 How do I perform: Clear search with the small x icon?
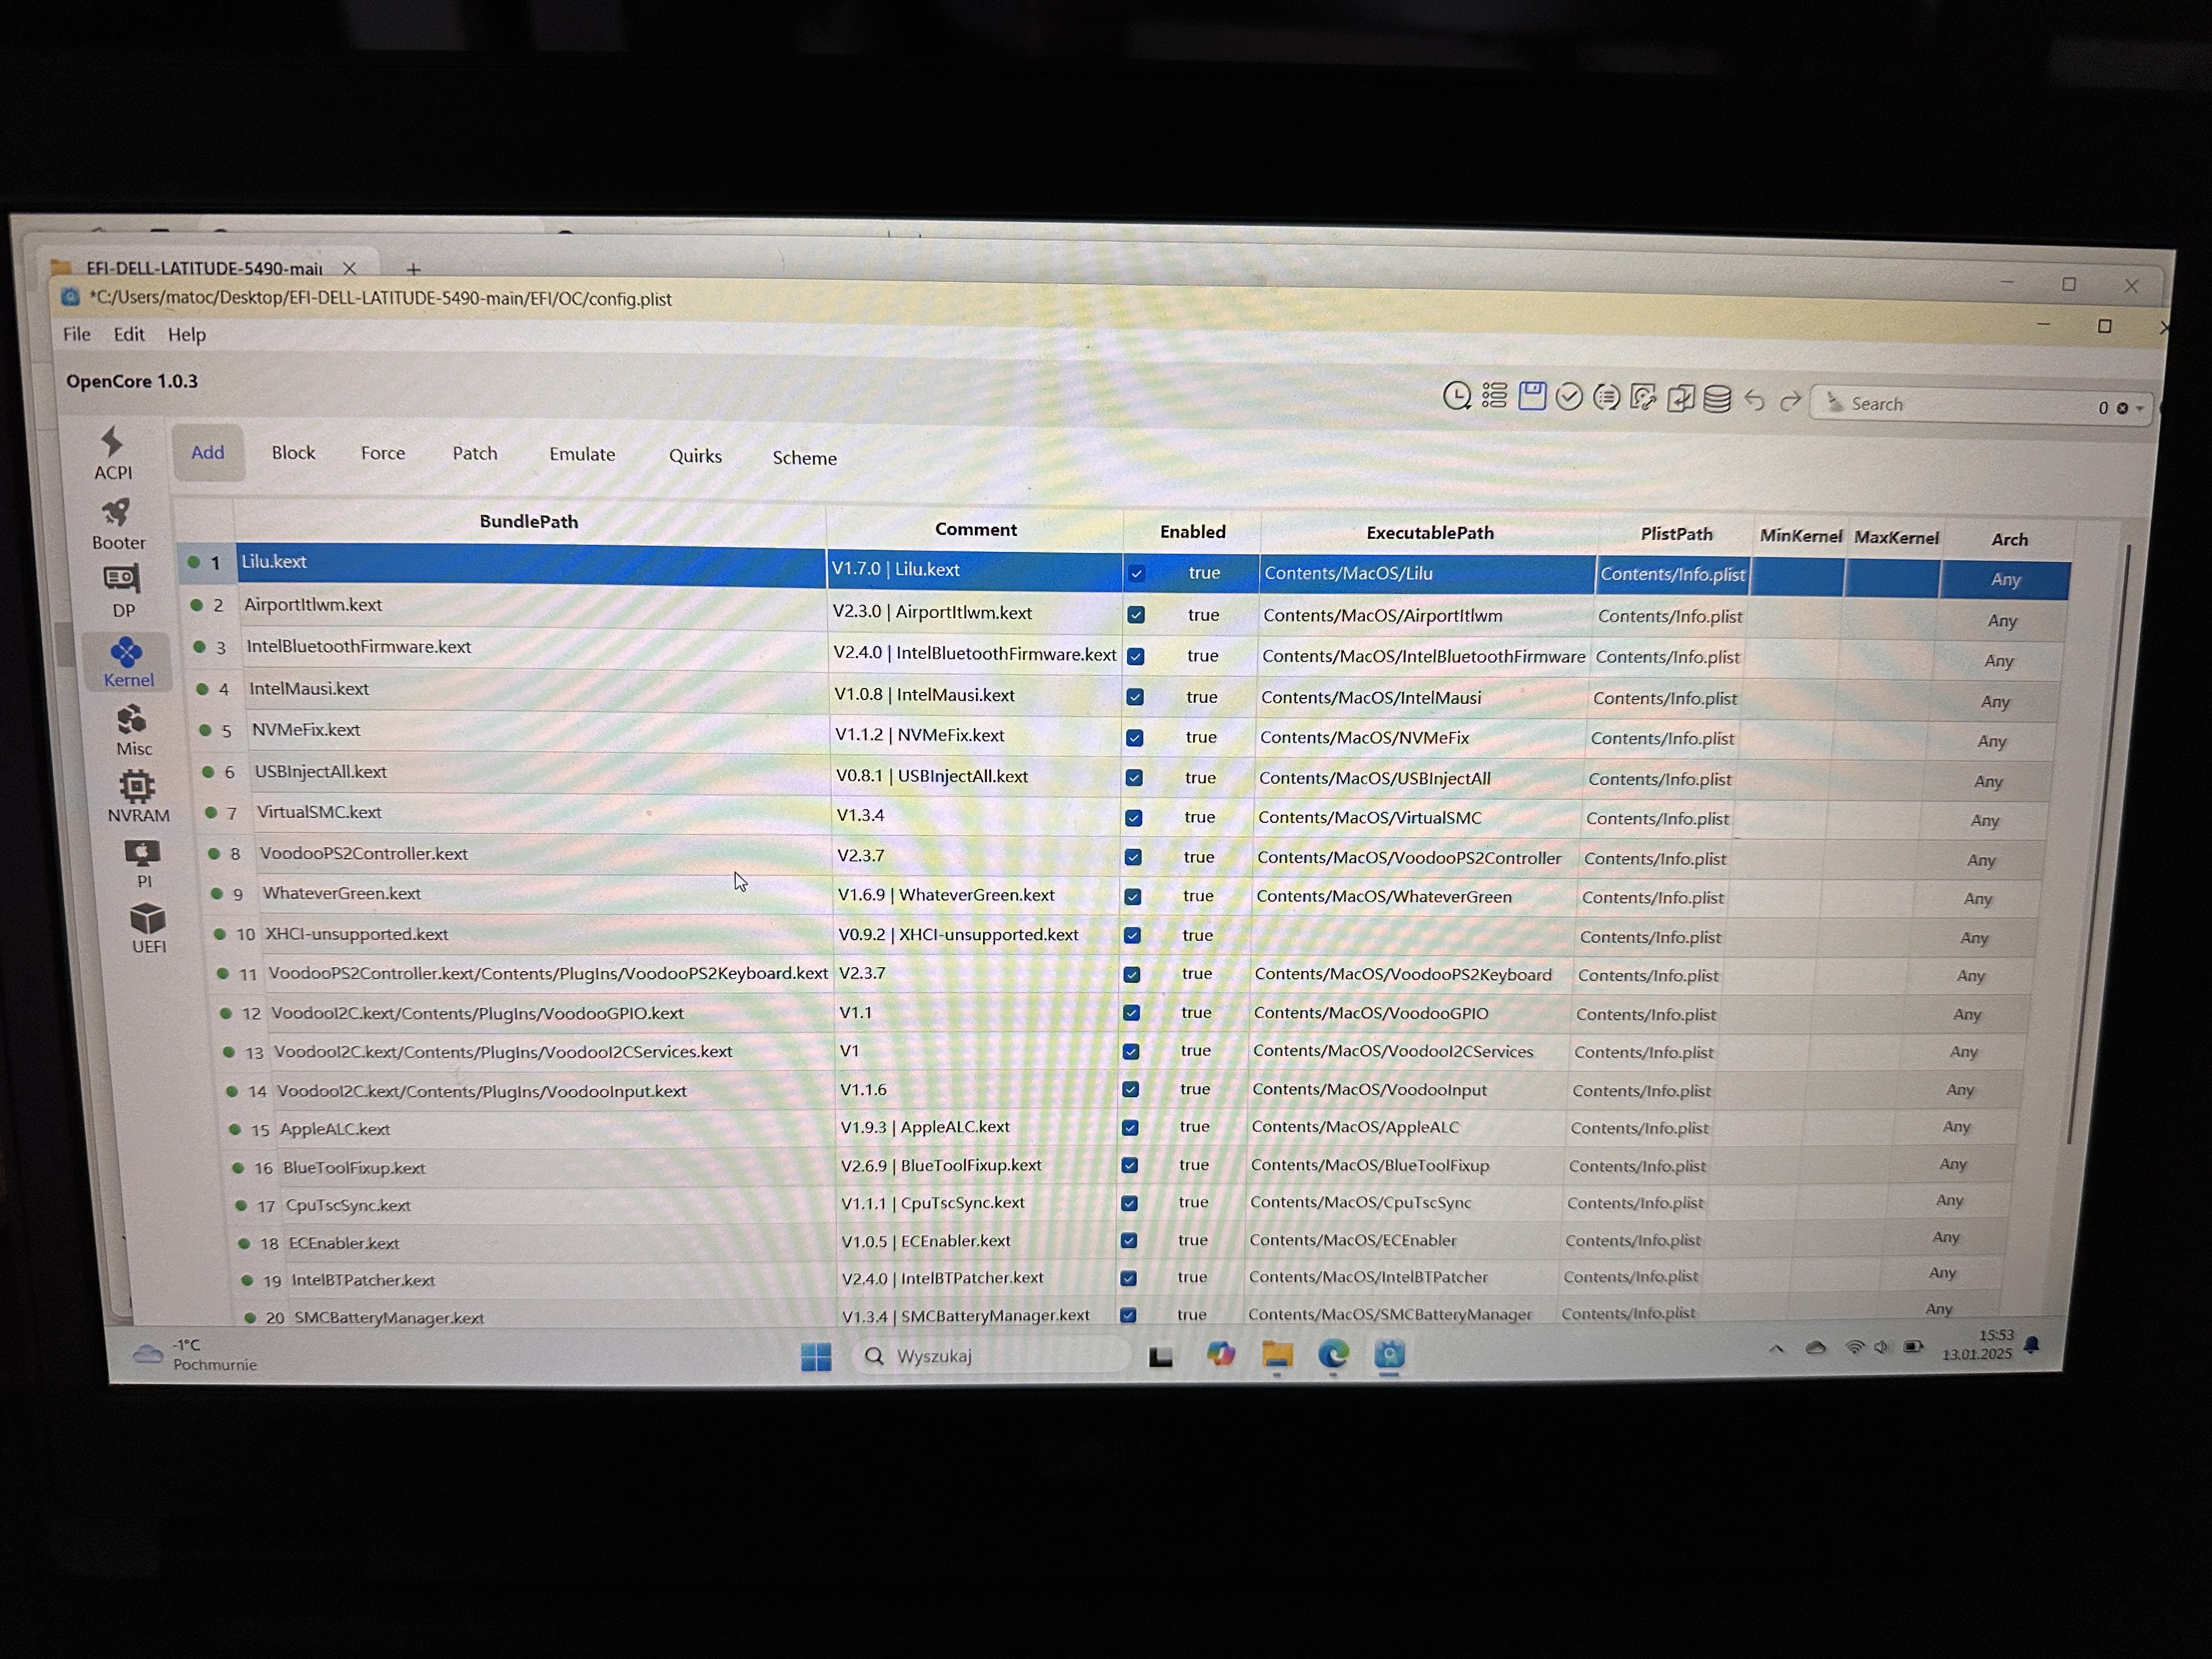(2122, 408)
